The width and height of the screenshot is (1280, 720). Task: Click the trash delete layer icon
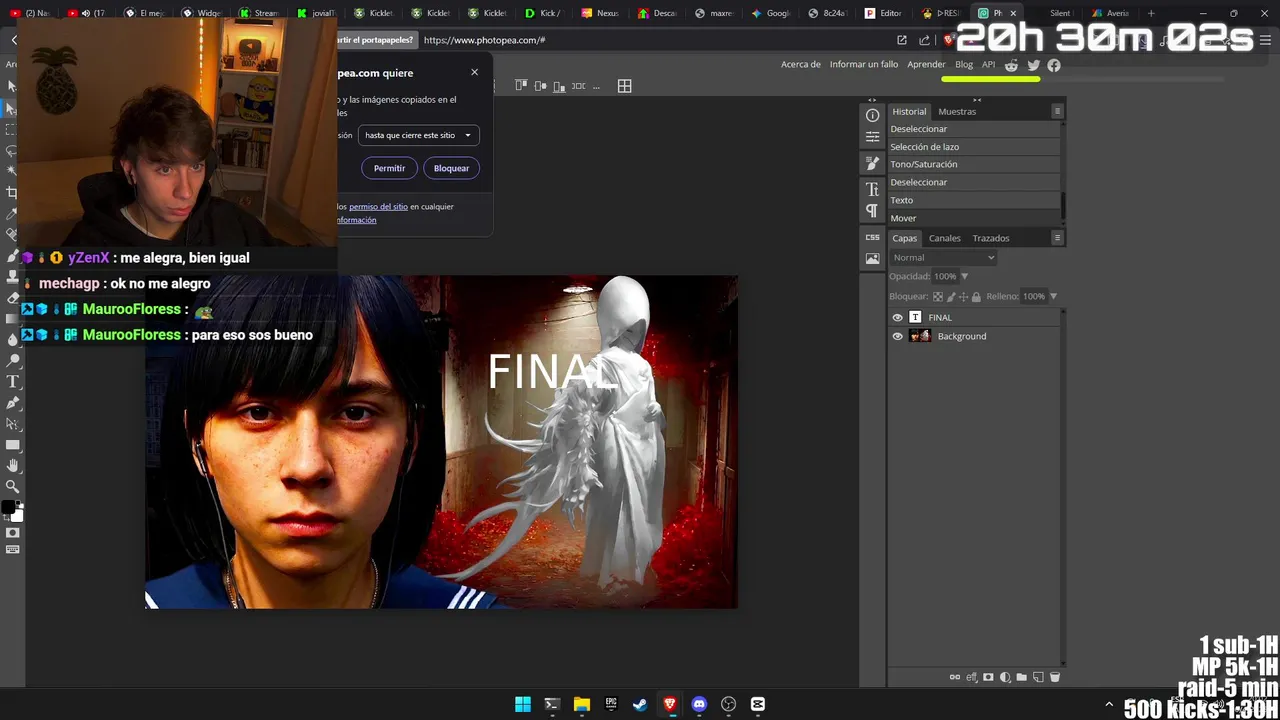(x=1054, y=677)
